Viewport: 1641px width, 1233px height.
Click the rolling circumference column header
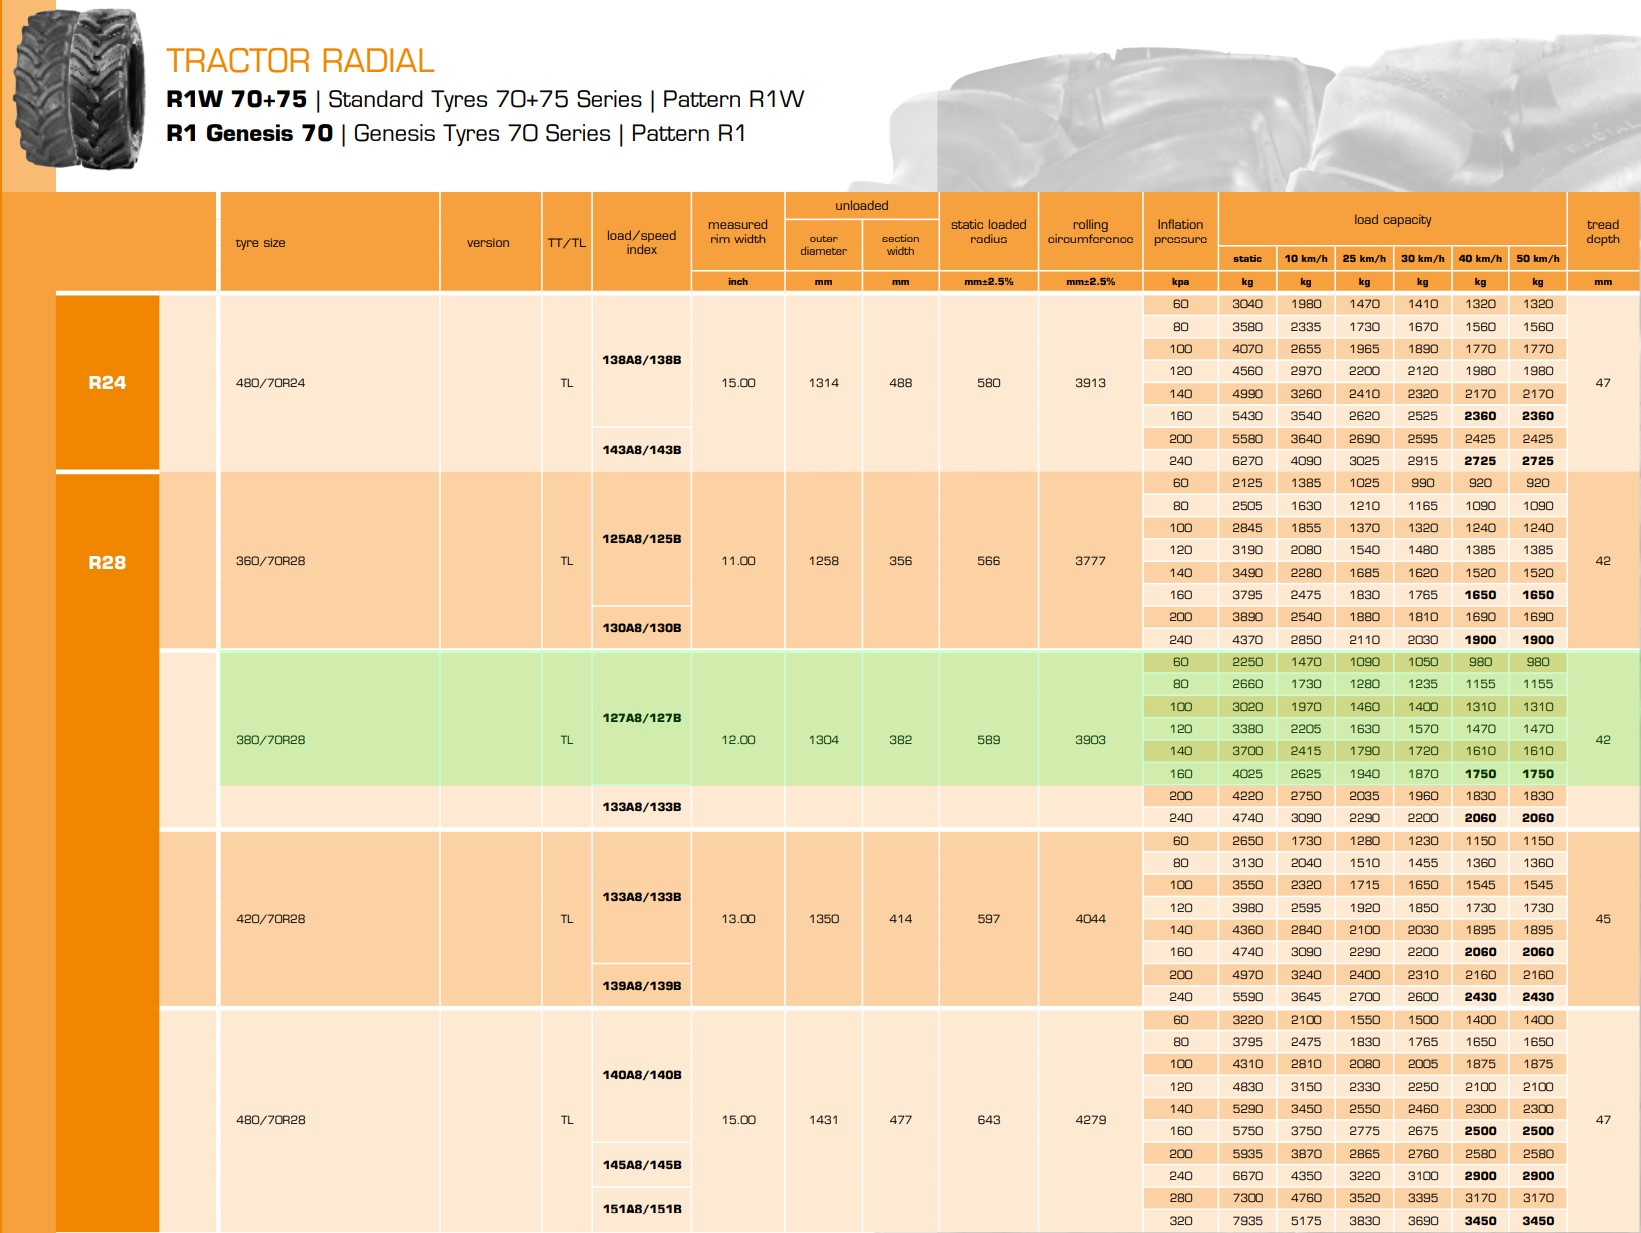[1090, 232]
